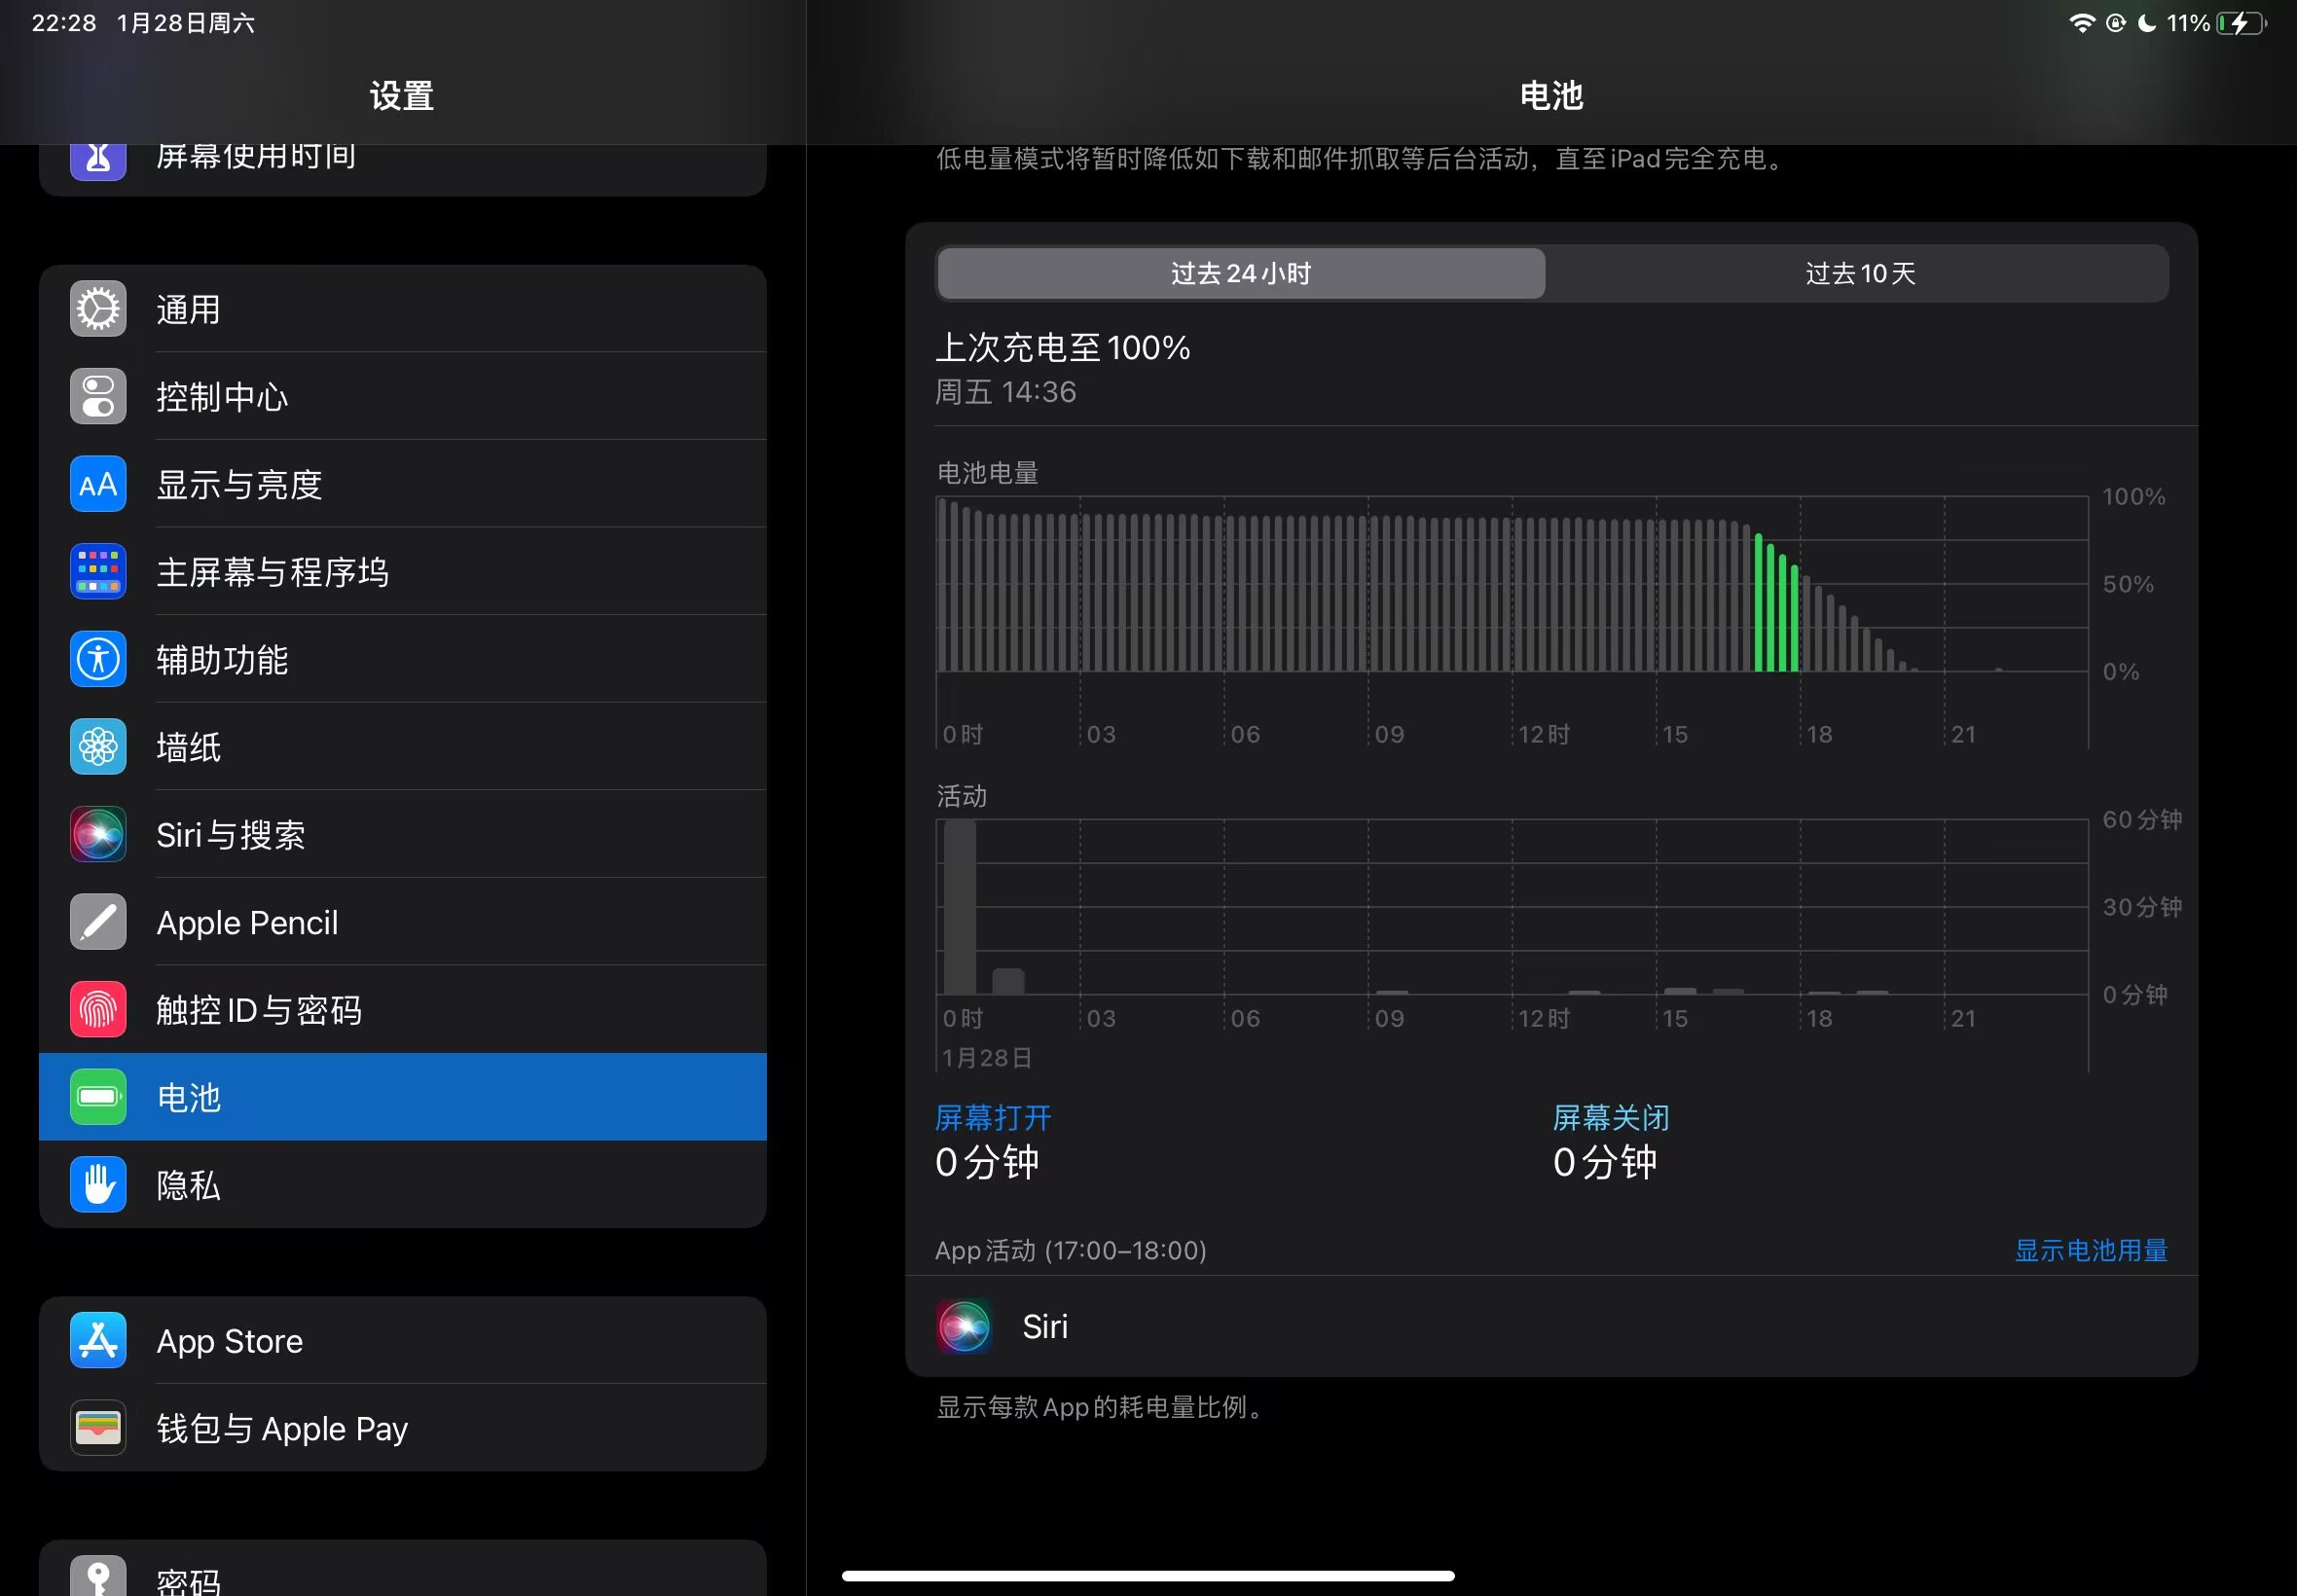
Task: Tap the 控制中心 Control Center icon
Action: (x=98, y=397)
